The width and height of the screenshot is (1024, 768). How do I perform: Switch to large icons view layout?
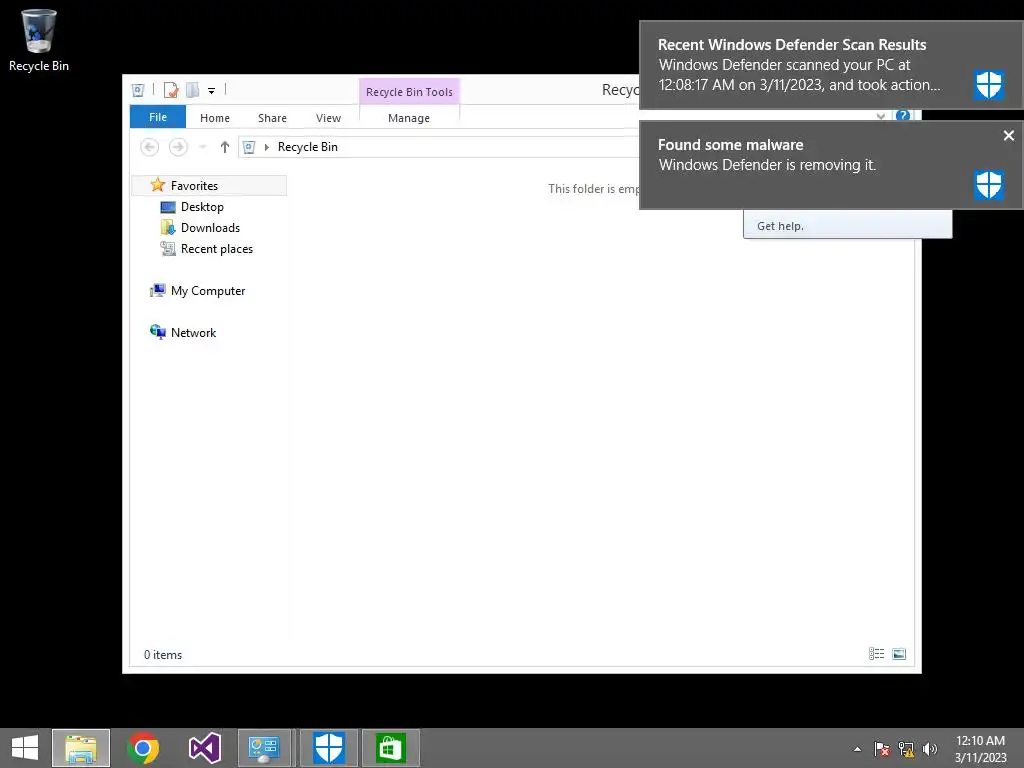click(x=899, y=654)
